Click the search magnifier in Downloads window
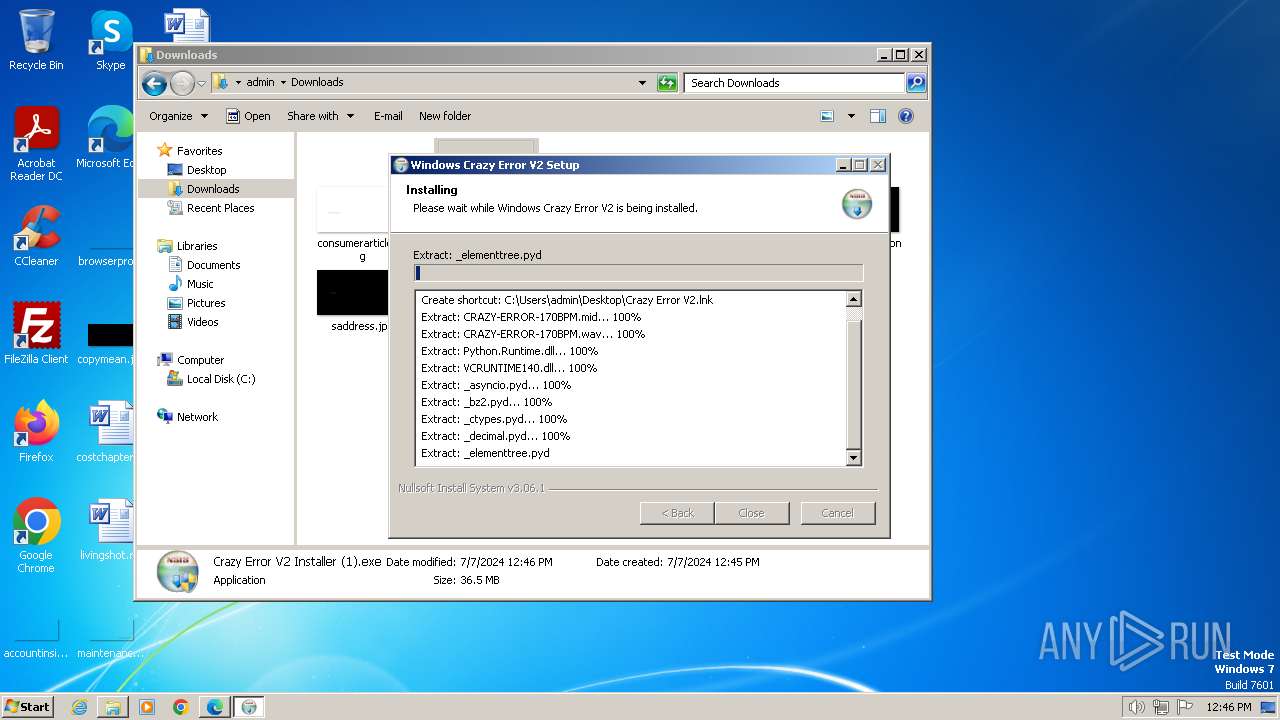 pos(916,83)
